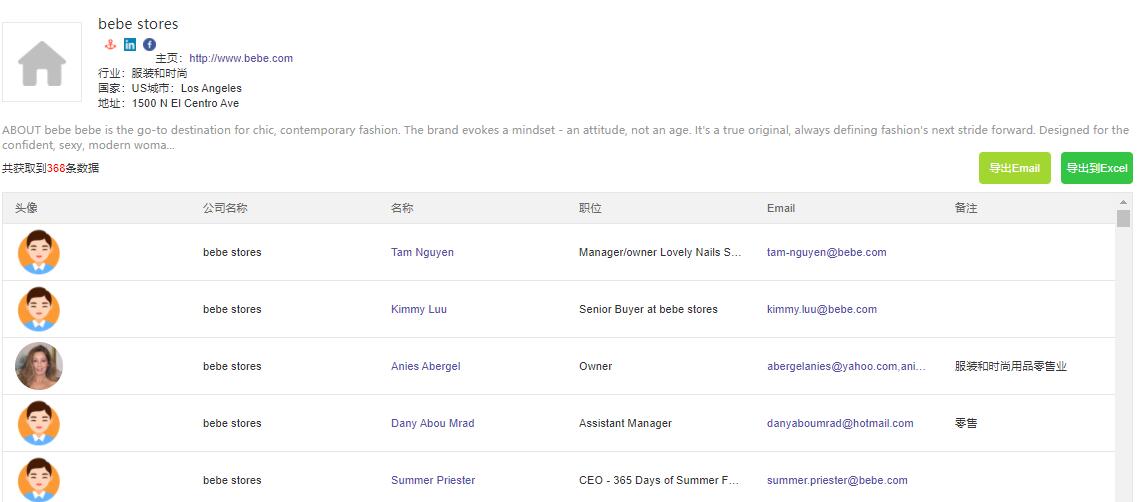This screenshot has width=1138, height=502.
Task: Click Summer Priester's avatar icon
Action: pos(39,479)
